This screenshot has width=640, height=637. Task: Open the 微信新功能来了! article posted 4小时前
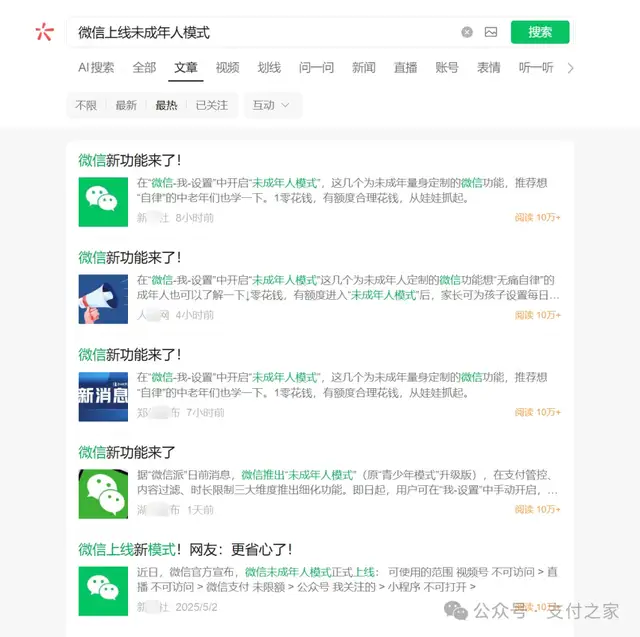(x=130, y=257)
